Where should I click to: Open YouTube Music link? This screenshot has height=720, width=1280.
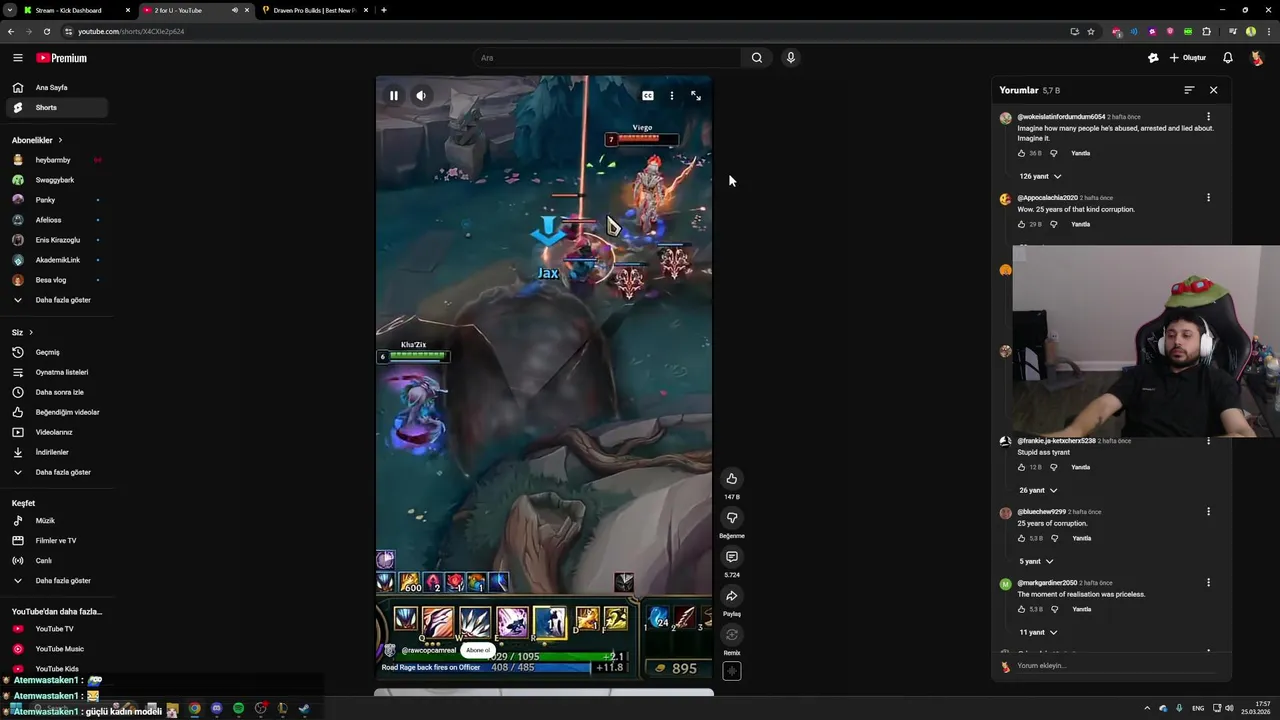click(56, 649)
